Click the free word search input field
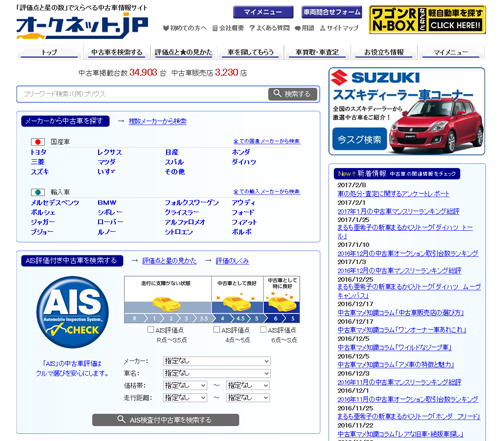The height and width of the screenshot is (441, 500). tap(143, 94)
